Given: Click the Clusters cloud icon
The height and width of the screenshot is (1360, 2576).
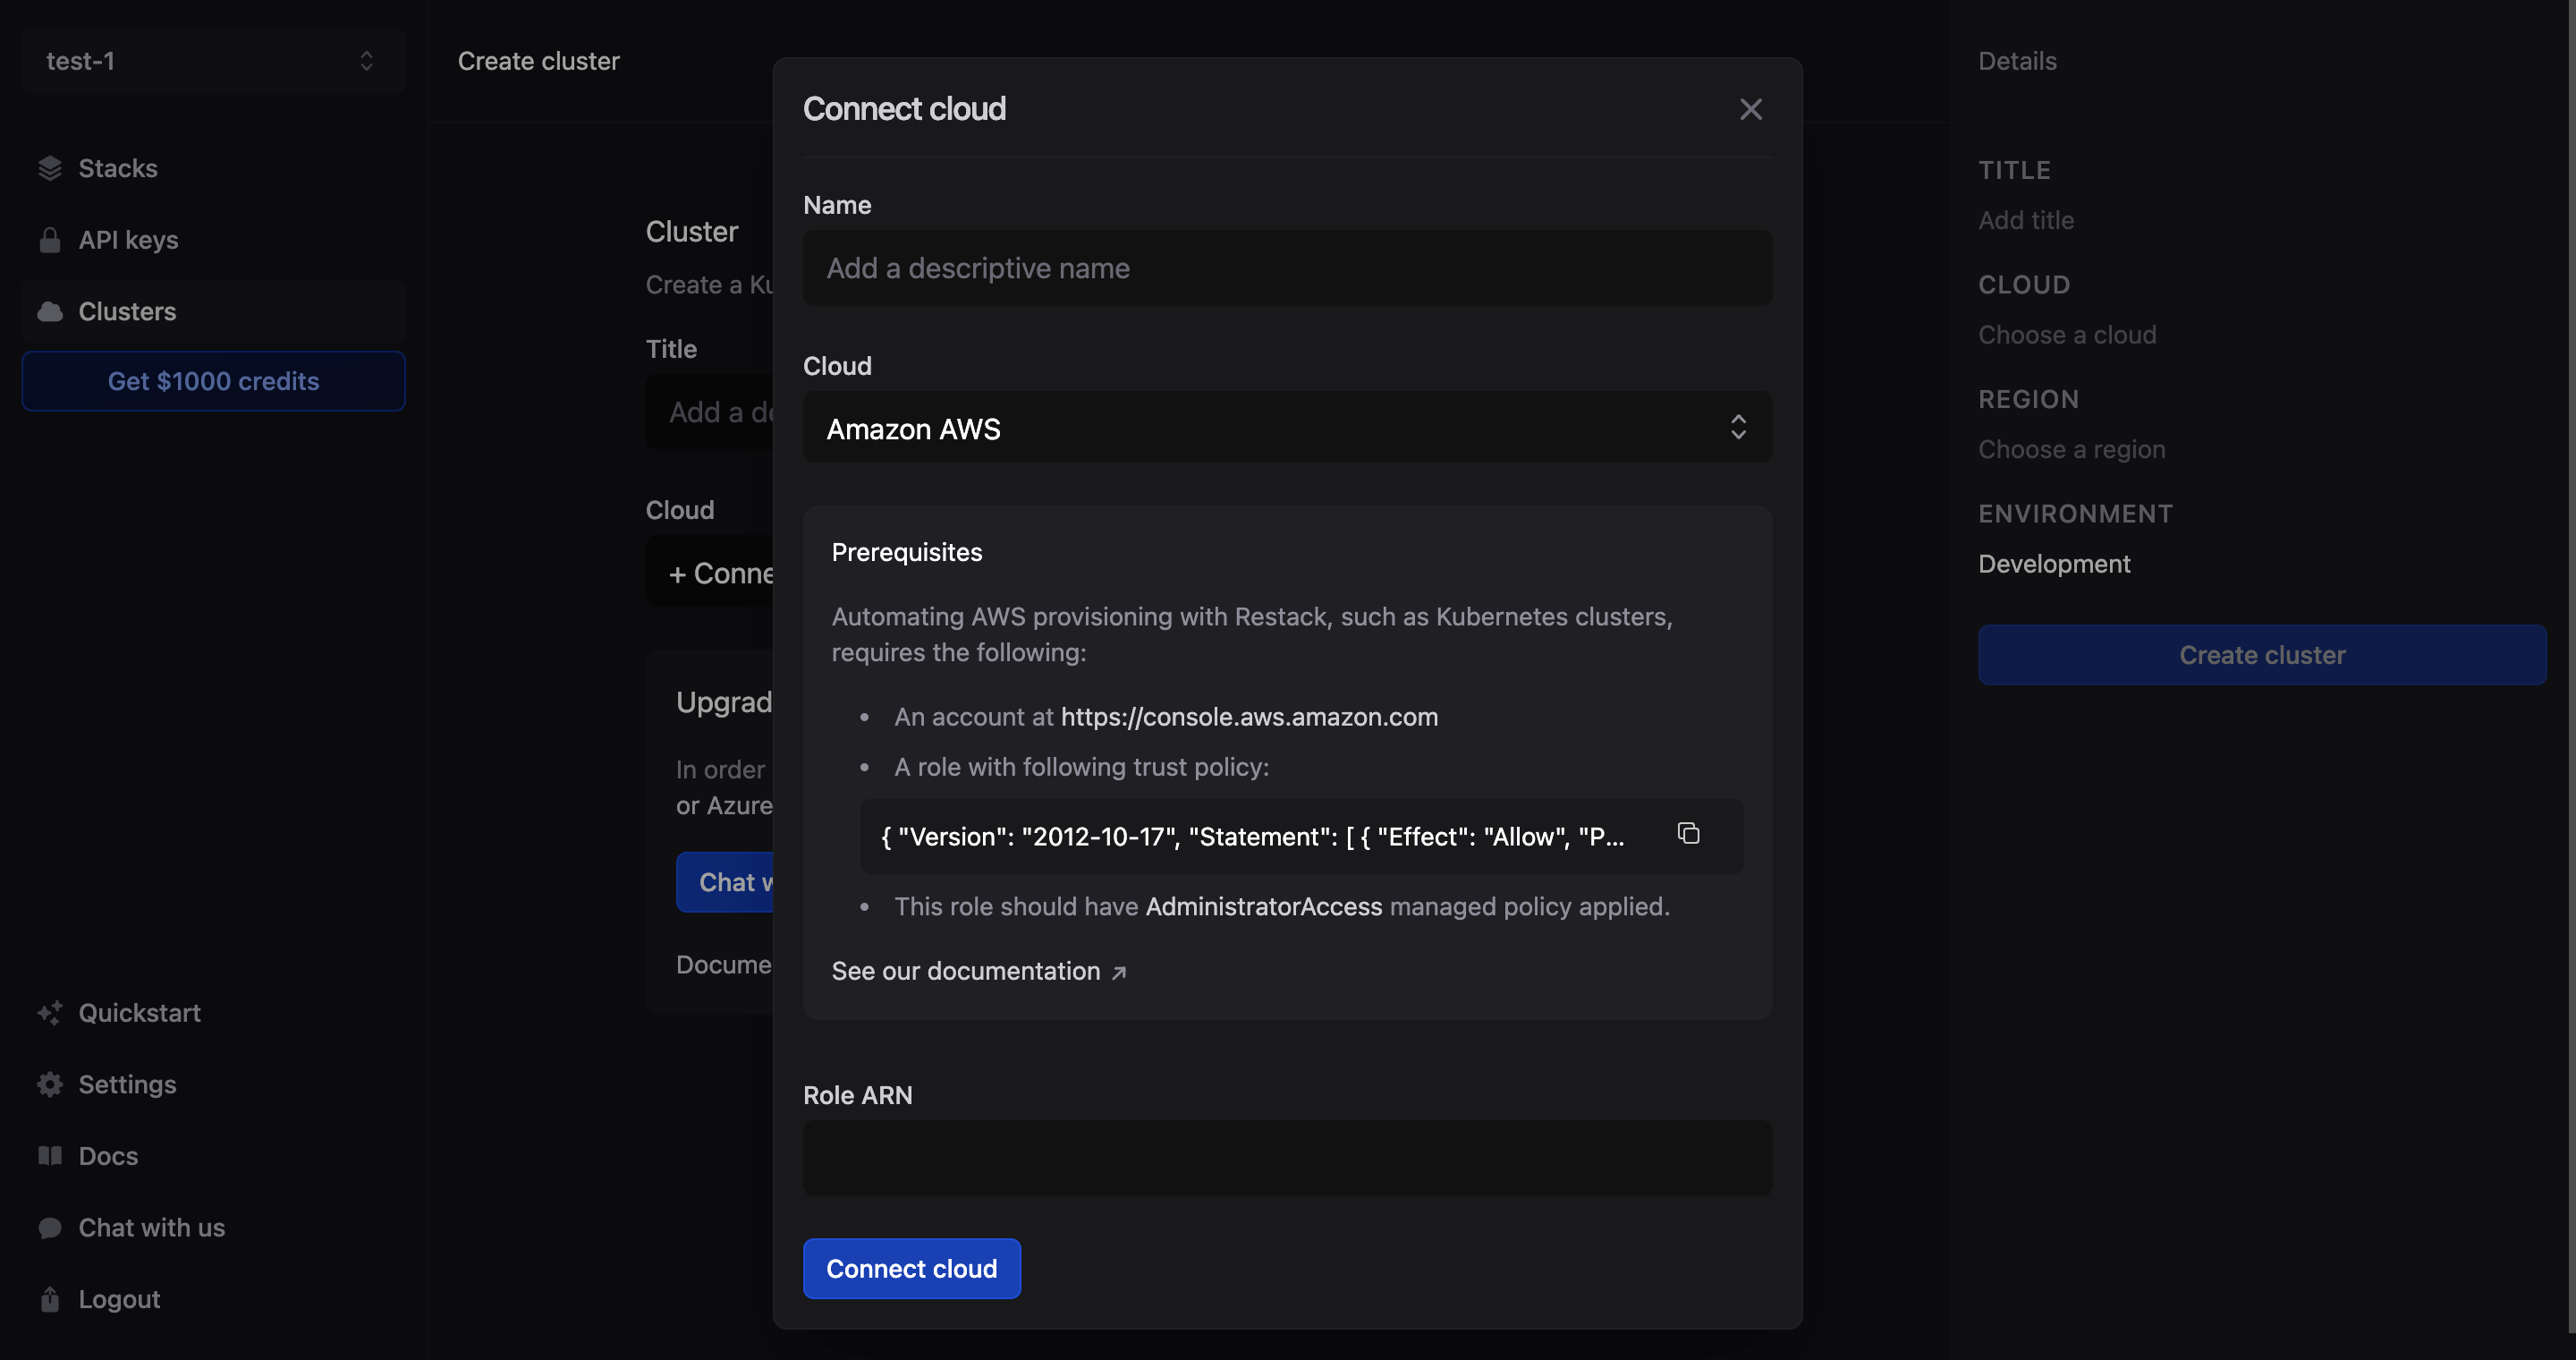Looking at the screenshot, I should pos(50,312).
